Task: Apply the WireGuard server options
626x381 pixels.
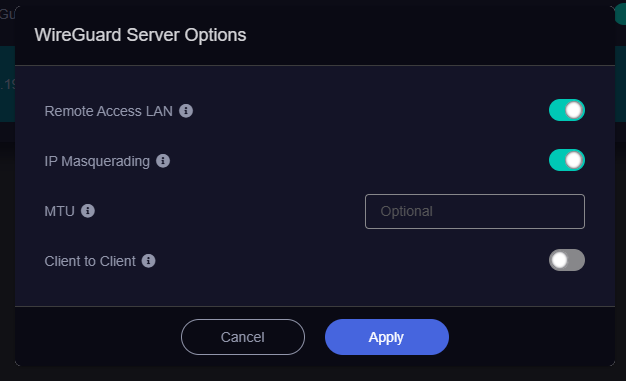Action: click(386, 337)
